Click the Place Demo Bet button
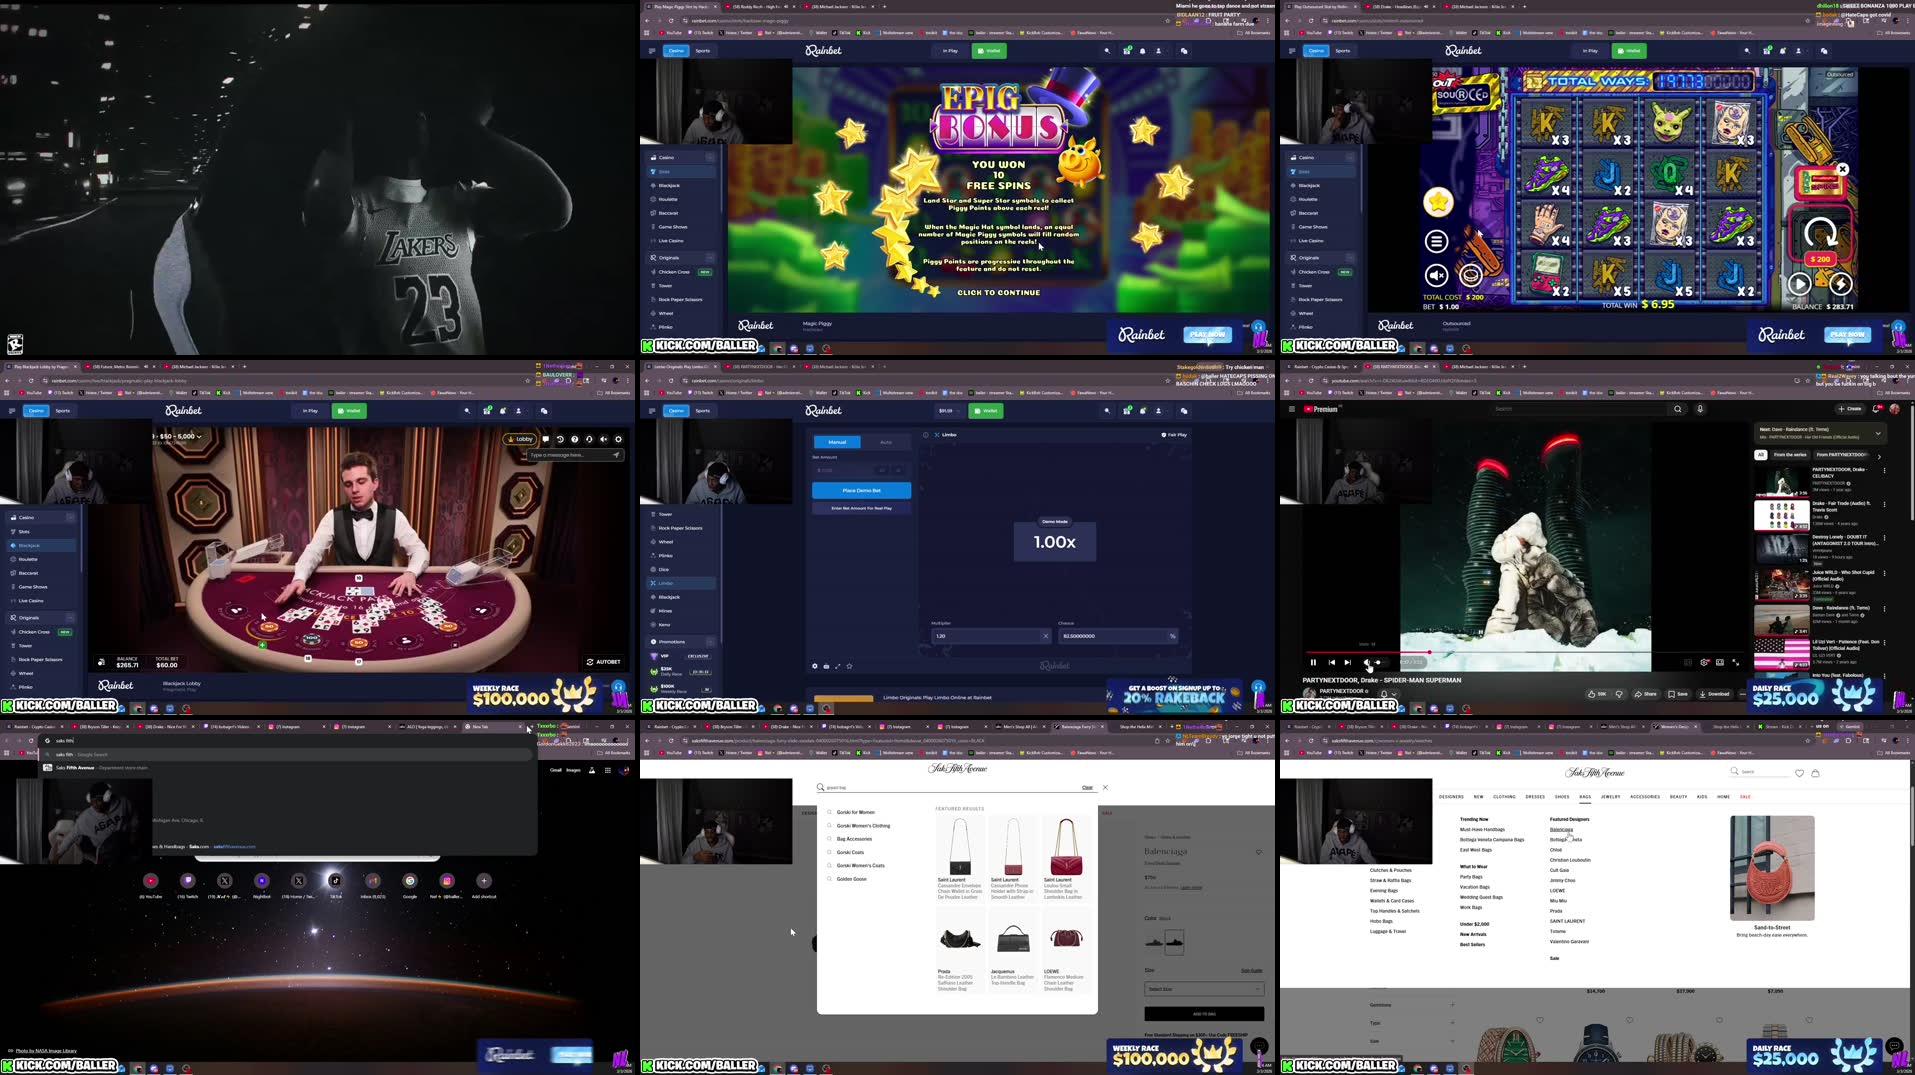This screenshot has height=1075, width=1915. 859,490
